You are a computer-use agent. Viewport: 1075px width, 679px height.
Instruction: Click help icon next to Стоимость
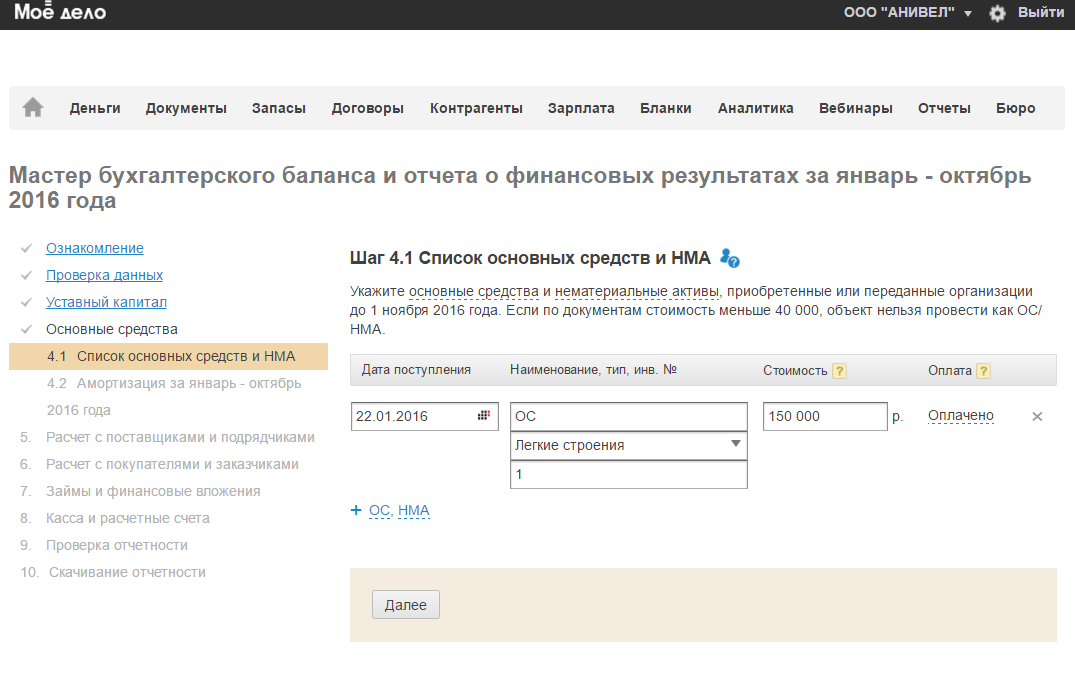839,371
